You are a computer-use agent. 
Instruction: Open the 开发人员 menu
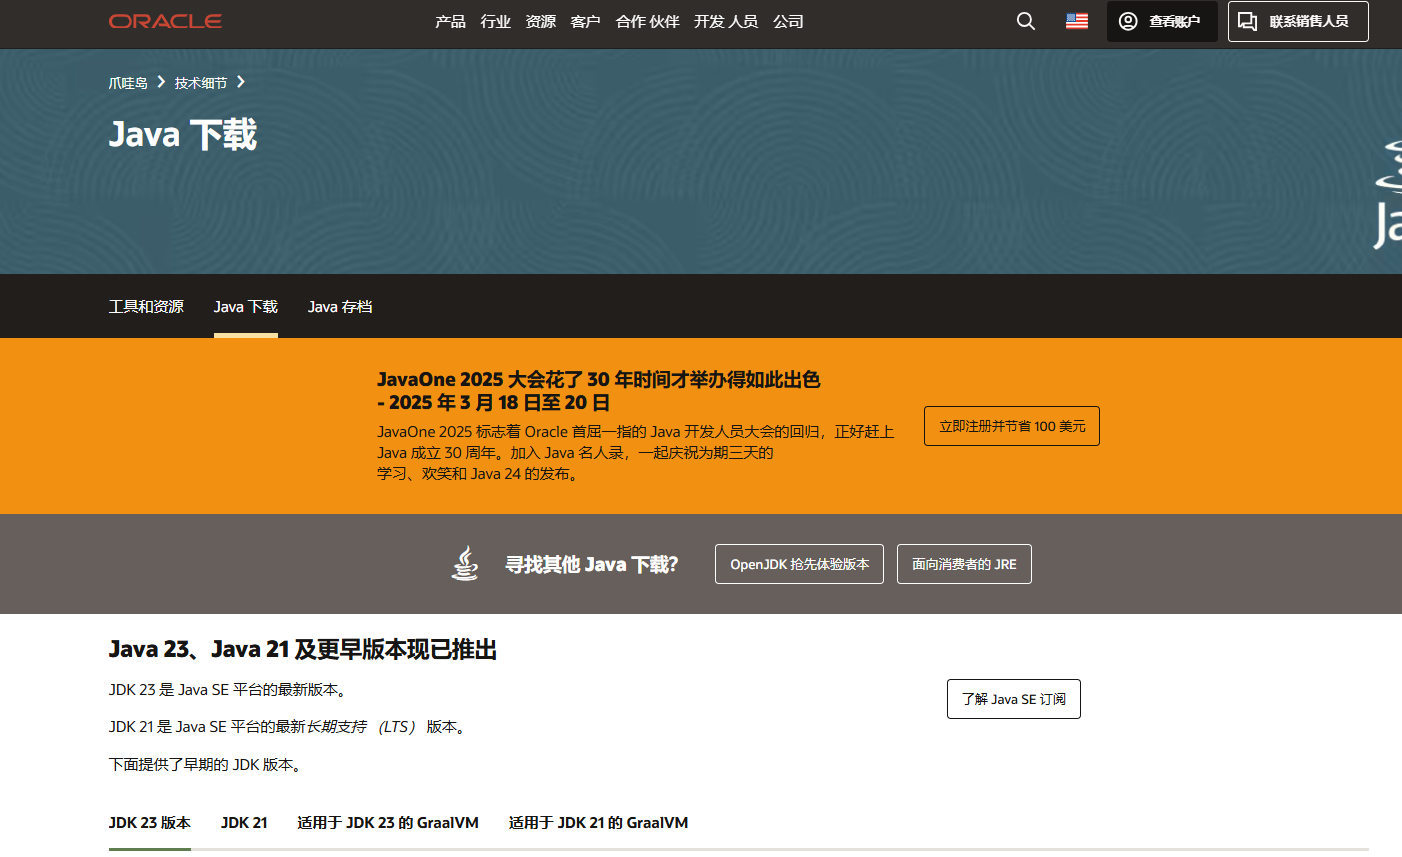(726, 21)
